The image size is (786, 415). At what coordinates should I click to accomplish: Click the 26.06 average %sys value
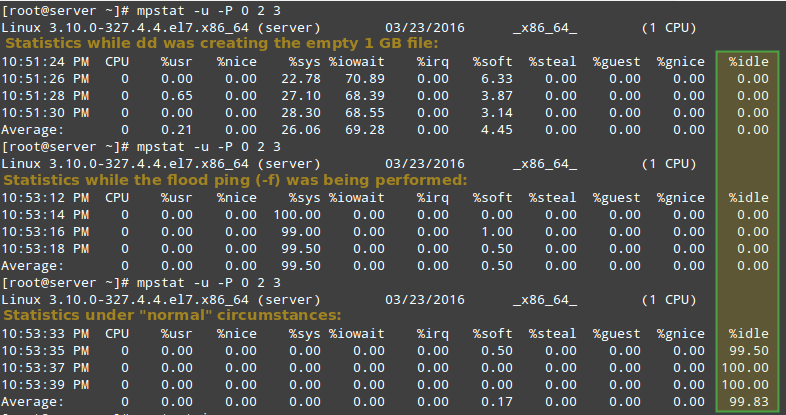click(300, 129)
